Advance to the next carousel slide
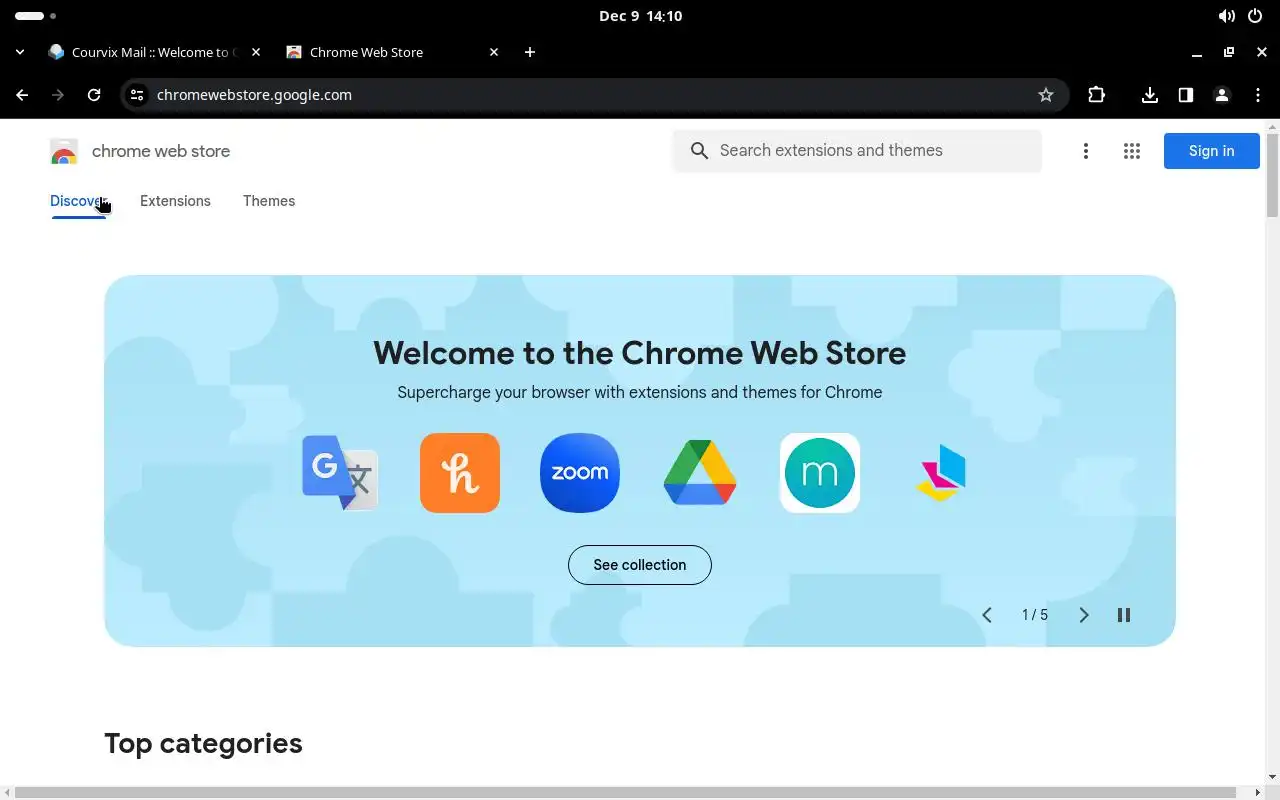 (1084, 615)
